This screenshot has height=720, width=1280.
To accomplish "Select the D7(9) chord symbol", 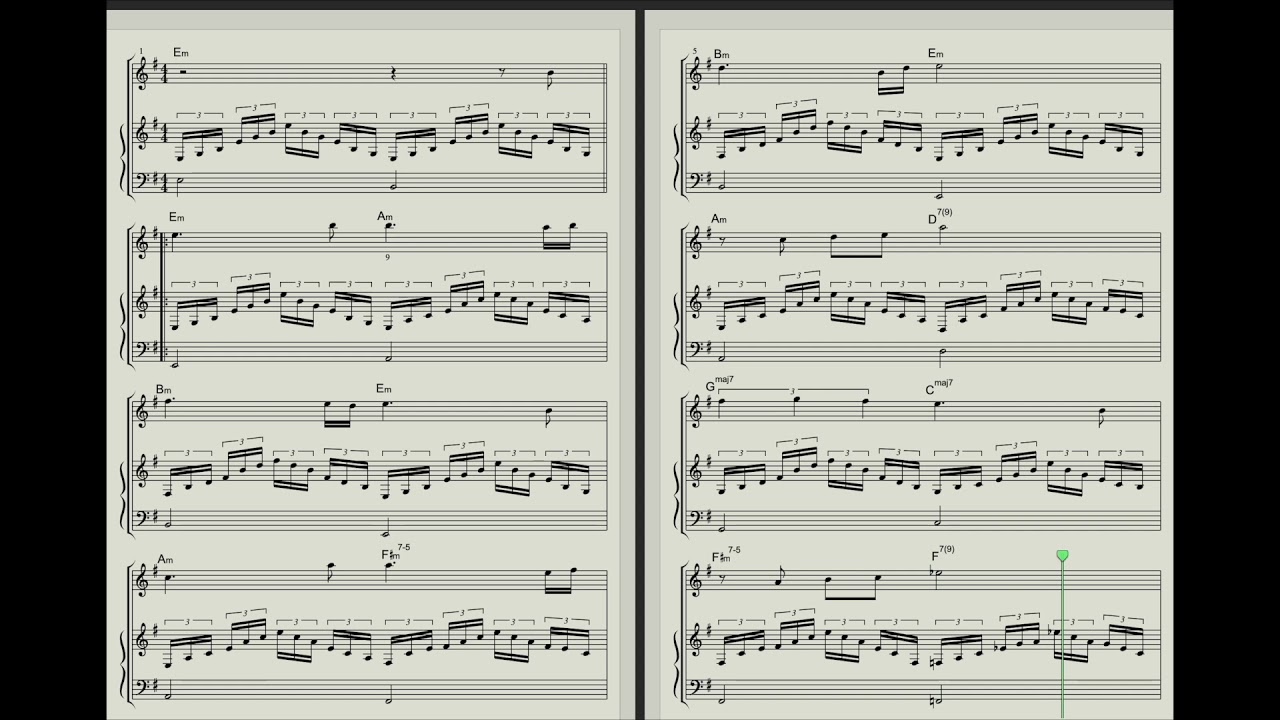I will pos(939,217).
